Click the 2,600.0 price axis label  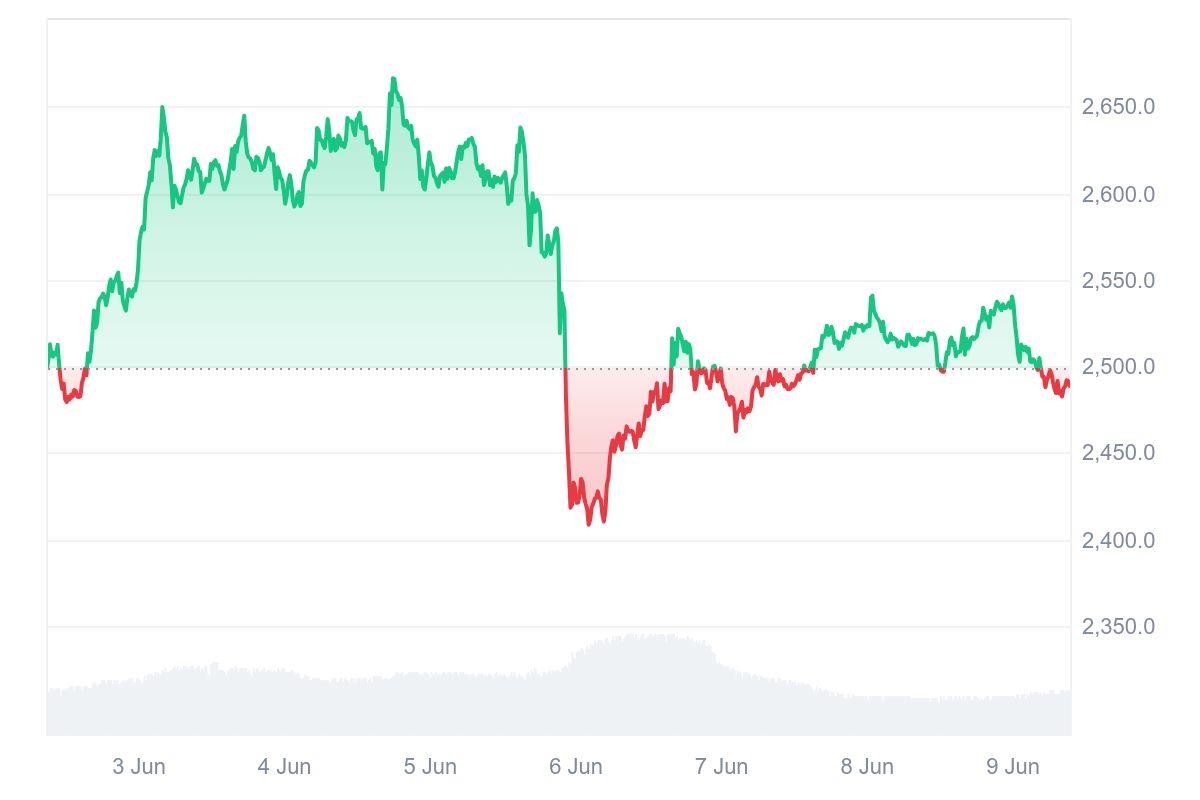(1118, 195)
